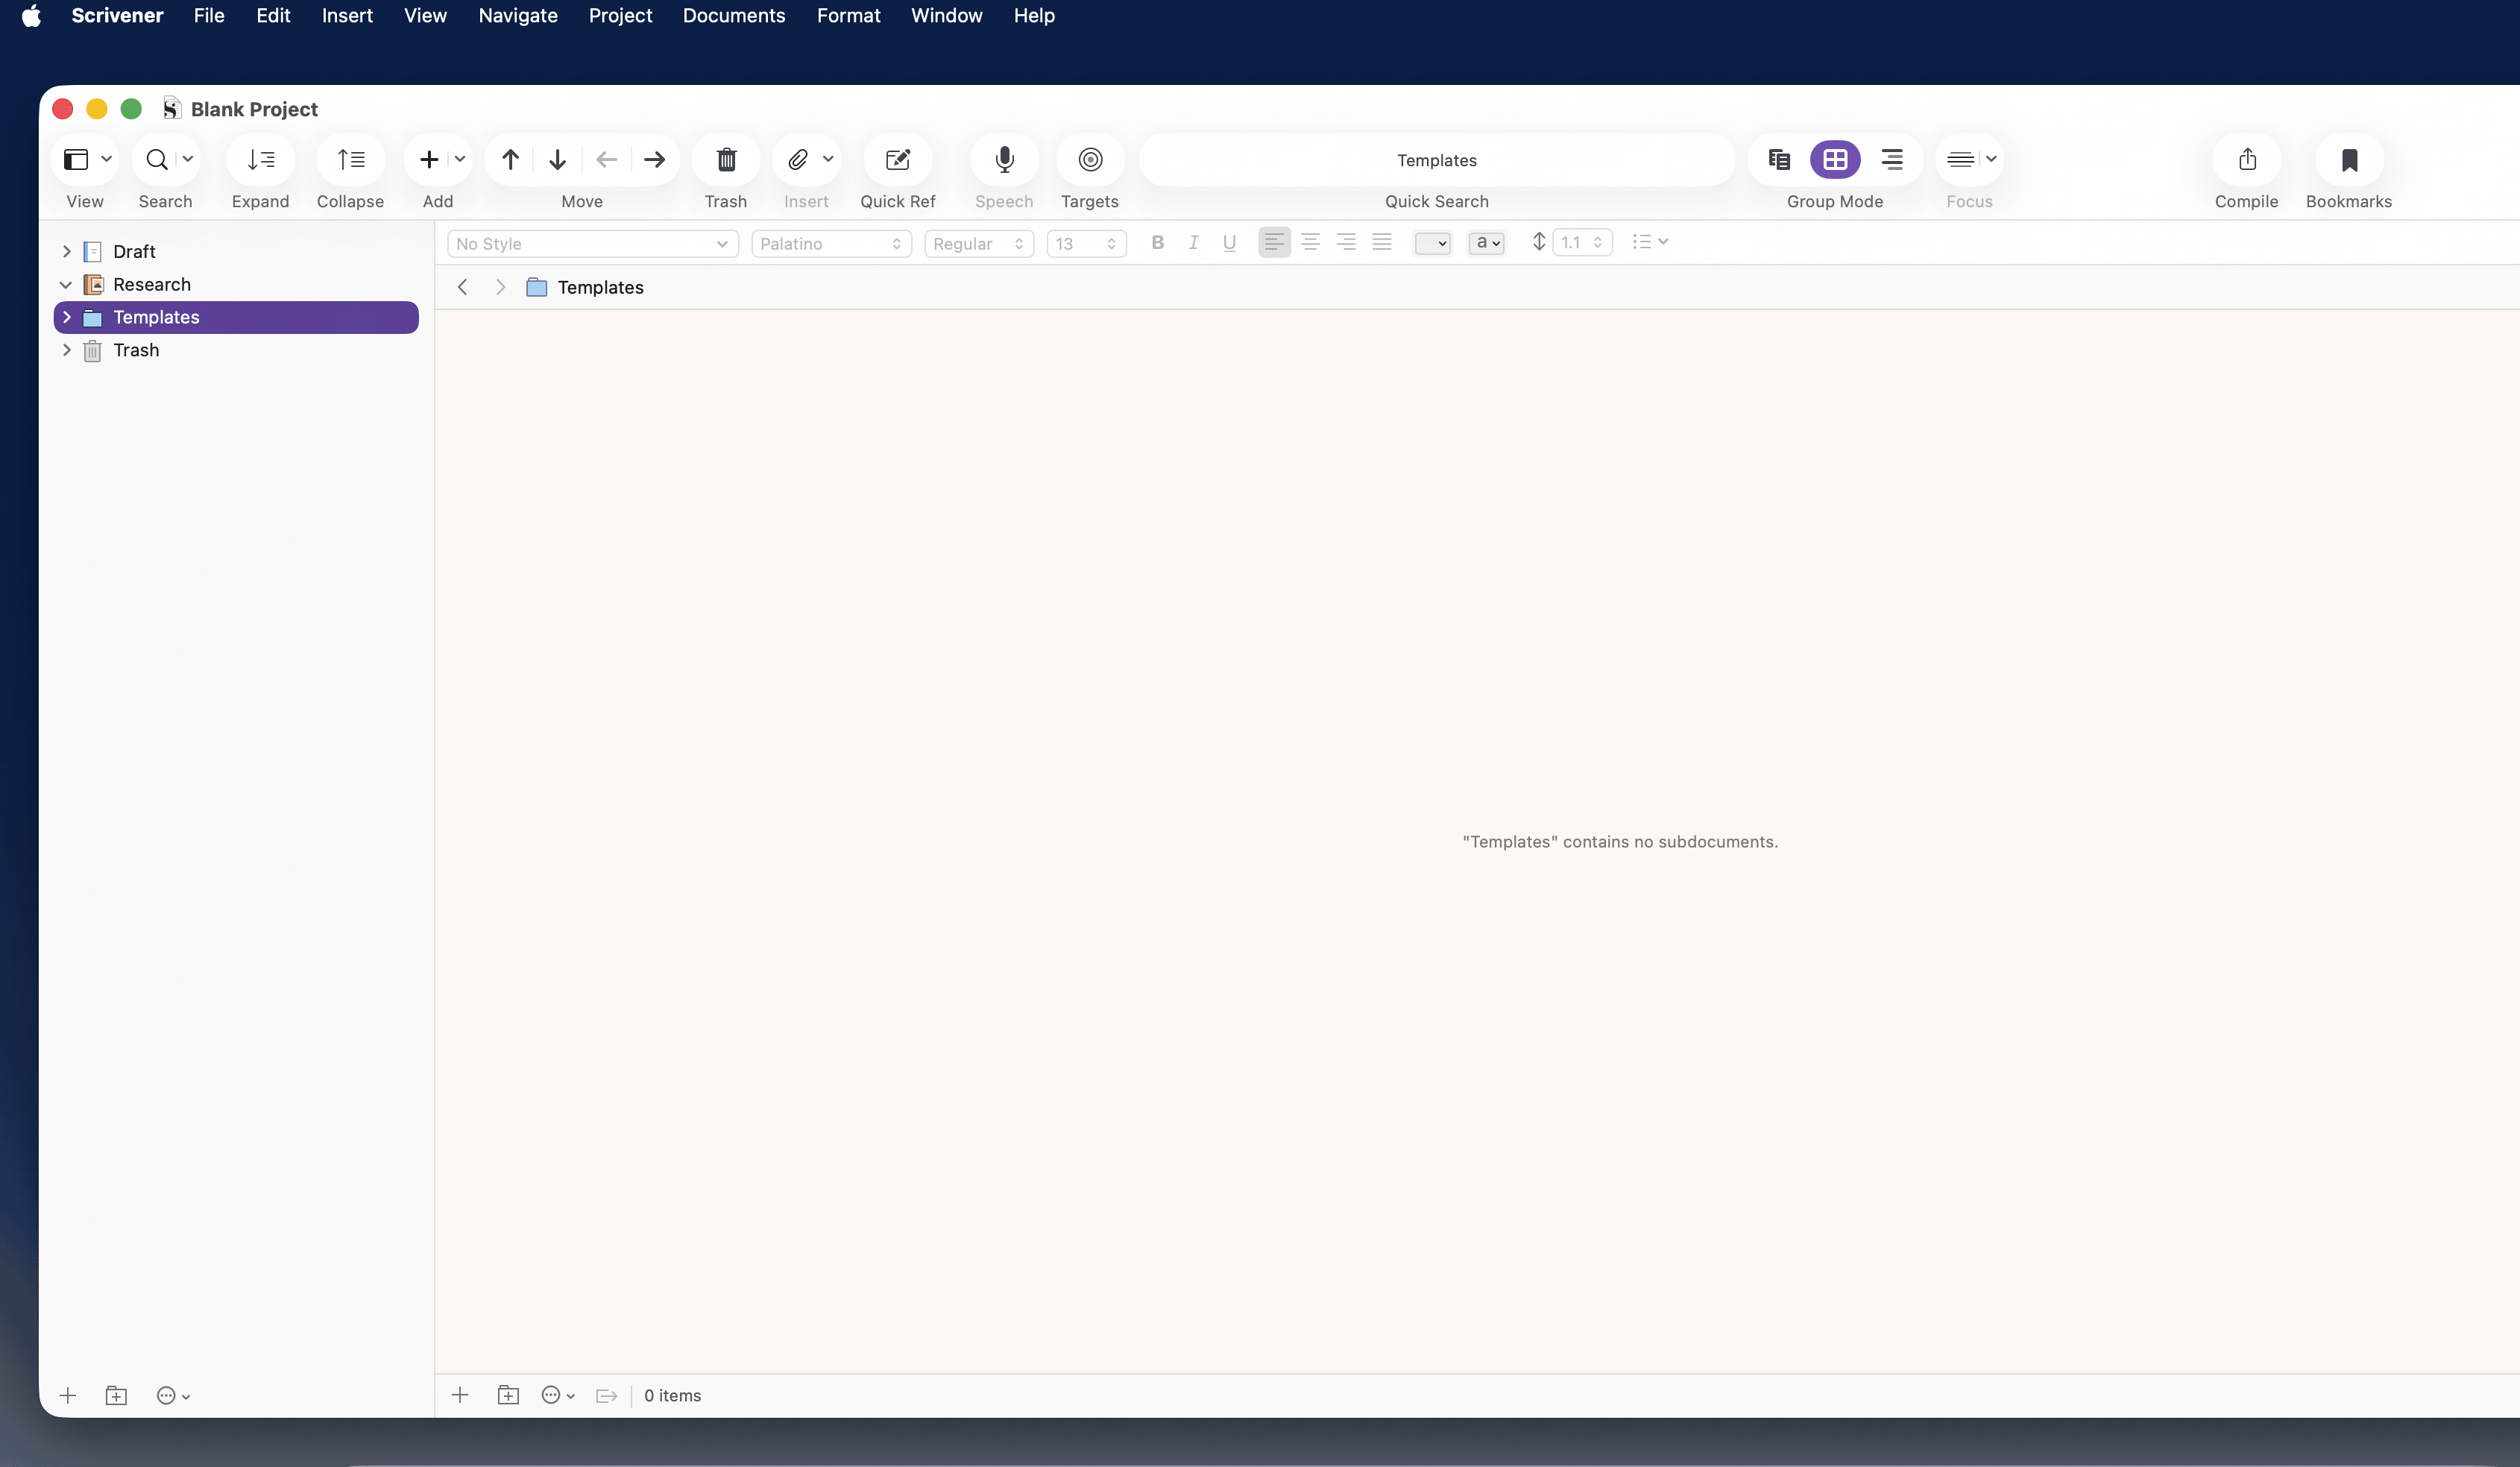Toggle italic formatting
The image size is (2520, 1467).
coord(1194,242)
